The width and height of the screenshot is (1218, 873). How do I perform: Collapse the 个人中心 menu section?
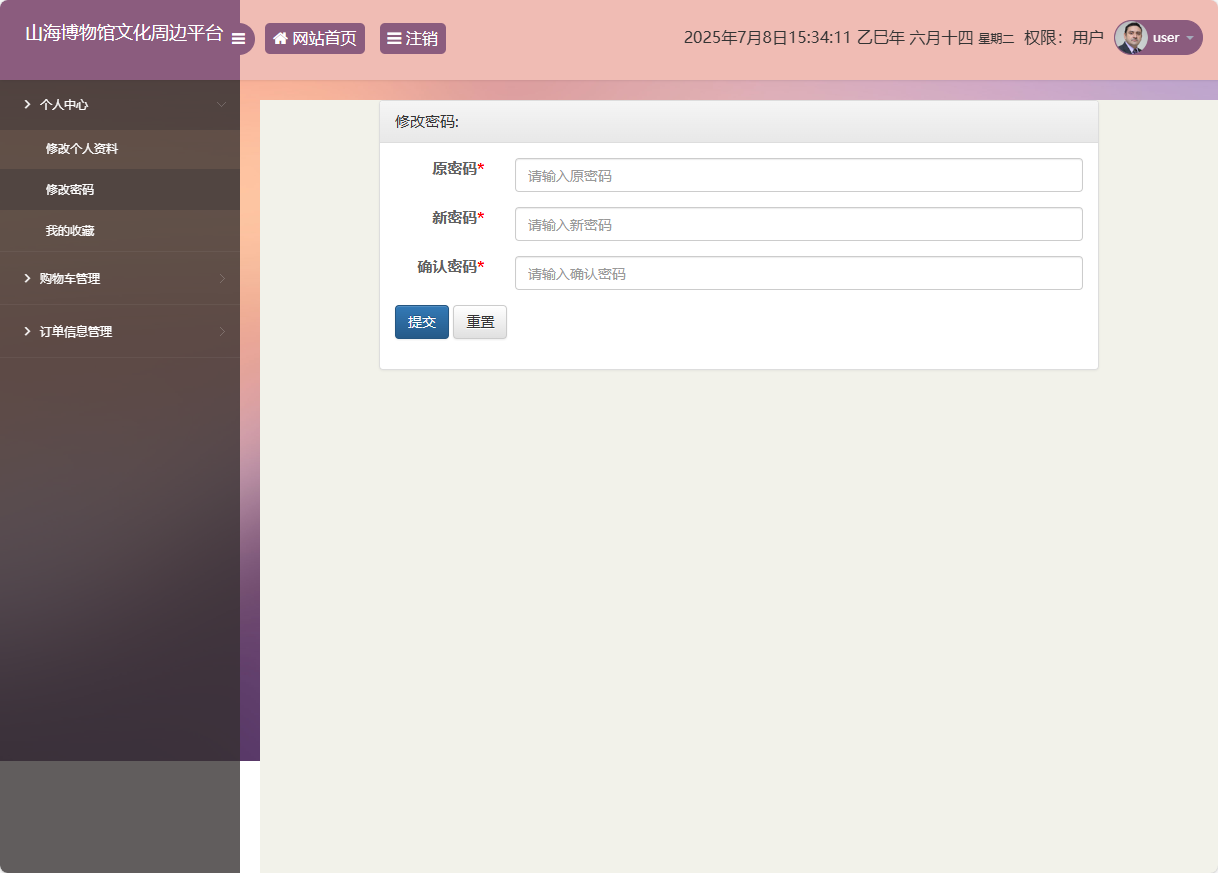[120, 104]
